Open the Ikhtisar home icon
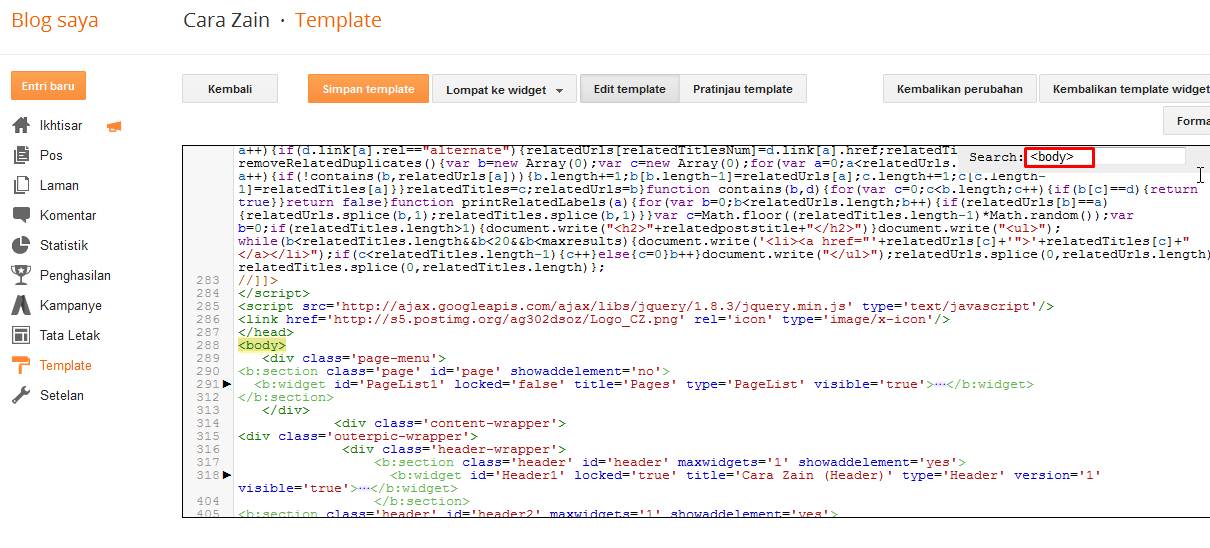This screenshot has width=1210, height=548. 20,126
